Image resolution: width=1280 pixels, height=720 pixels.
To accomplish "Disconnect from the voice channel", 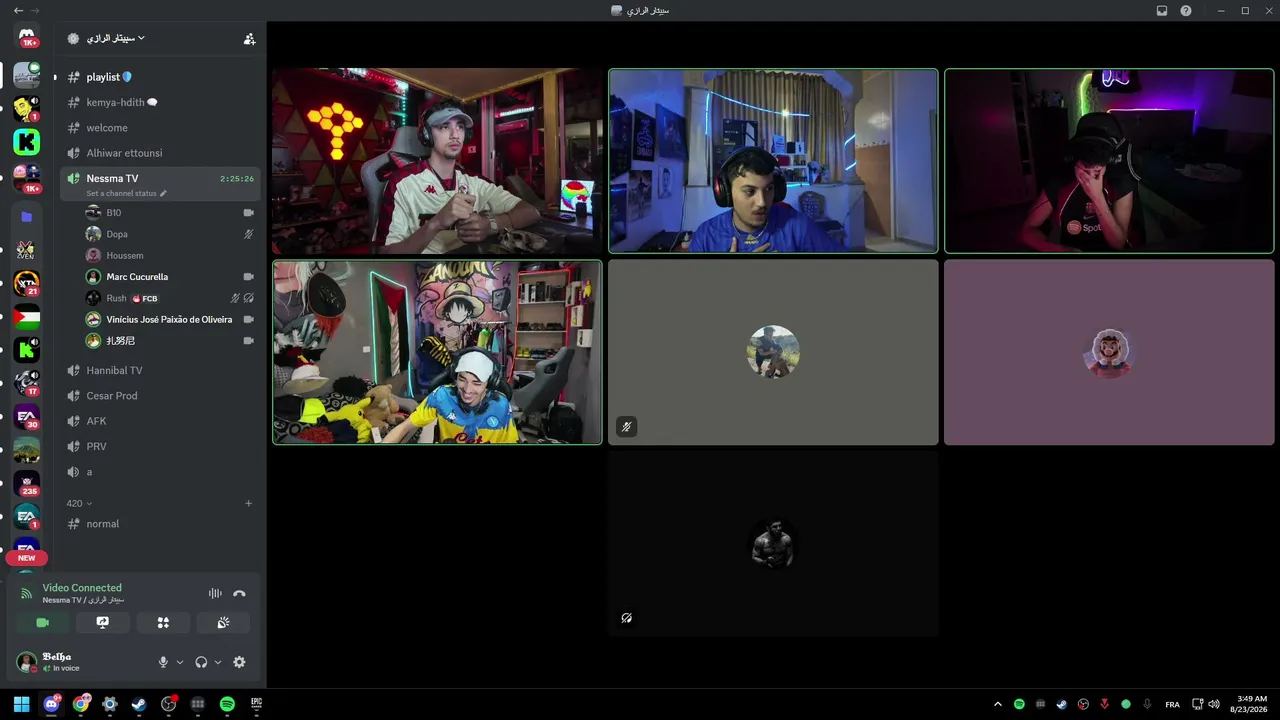I will coord(239,593).
